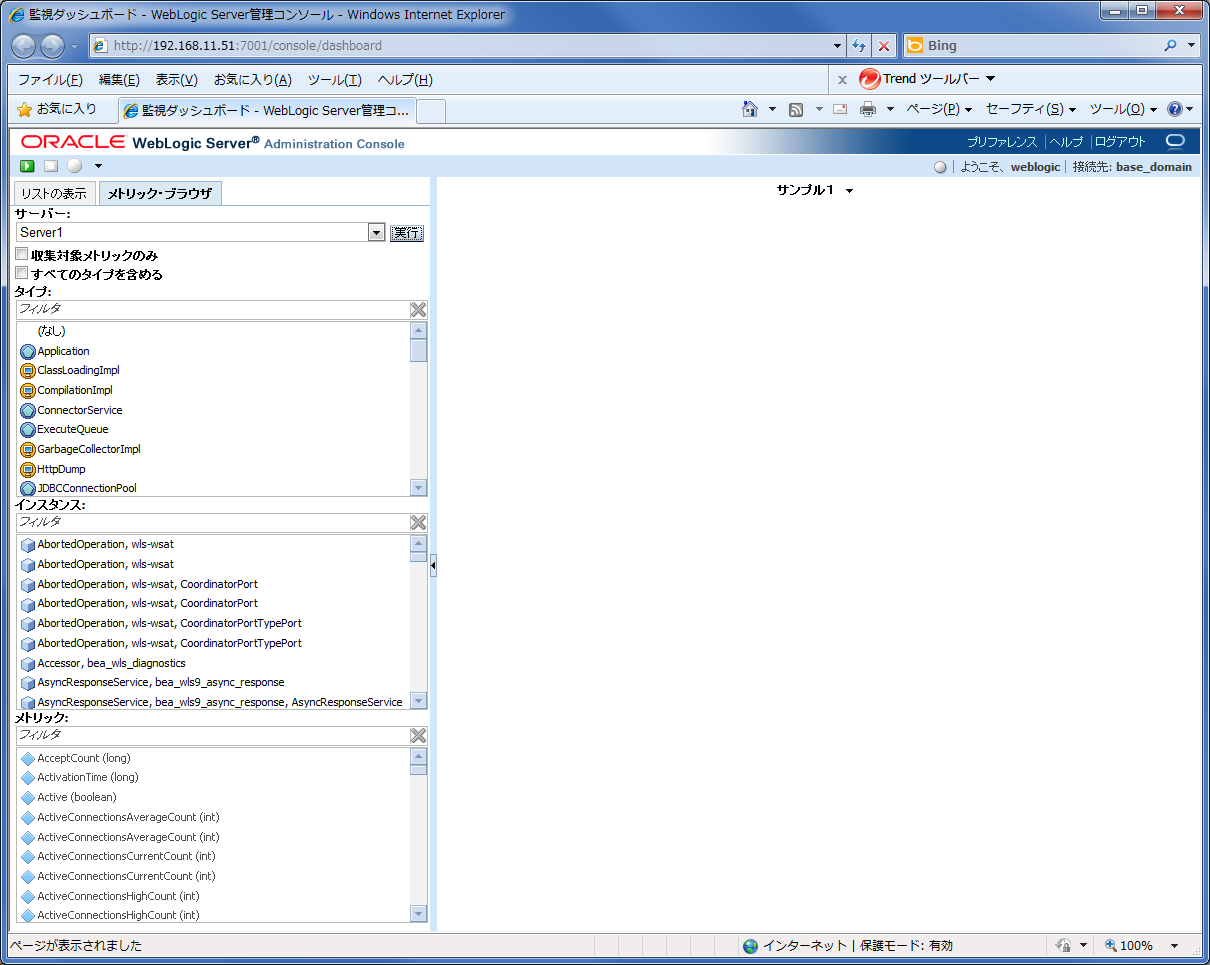This screenshot has width=1210, height=965.
Task: Switch to リストの表示 tab
Action: (54, 194)
